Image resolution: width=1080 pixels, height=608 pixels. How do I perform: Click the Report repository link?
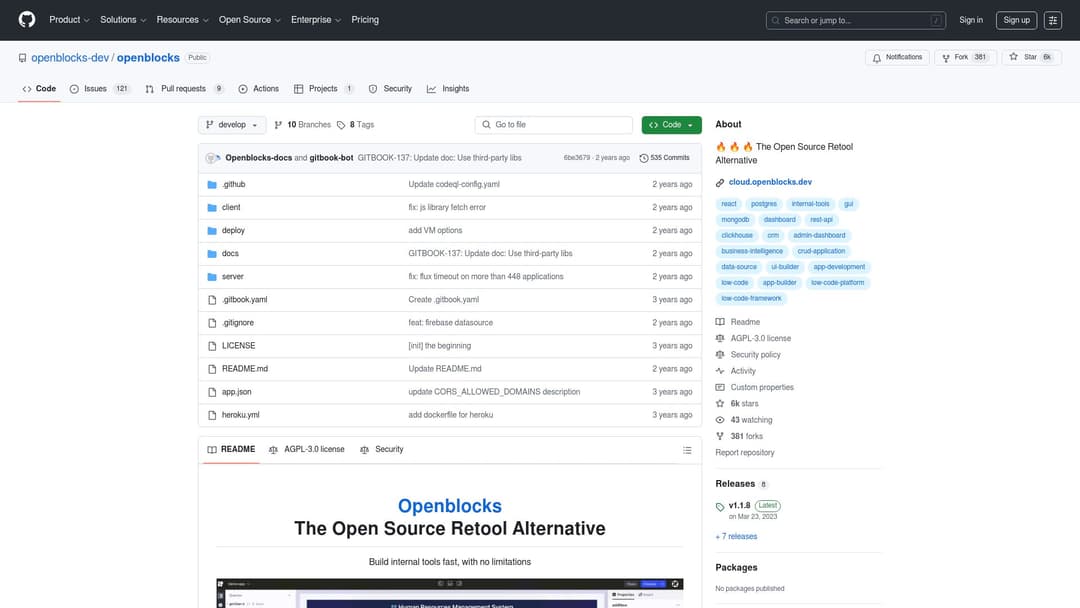click(x=745, y=453)
